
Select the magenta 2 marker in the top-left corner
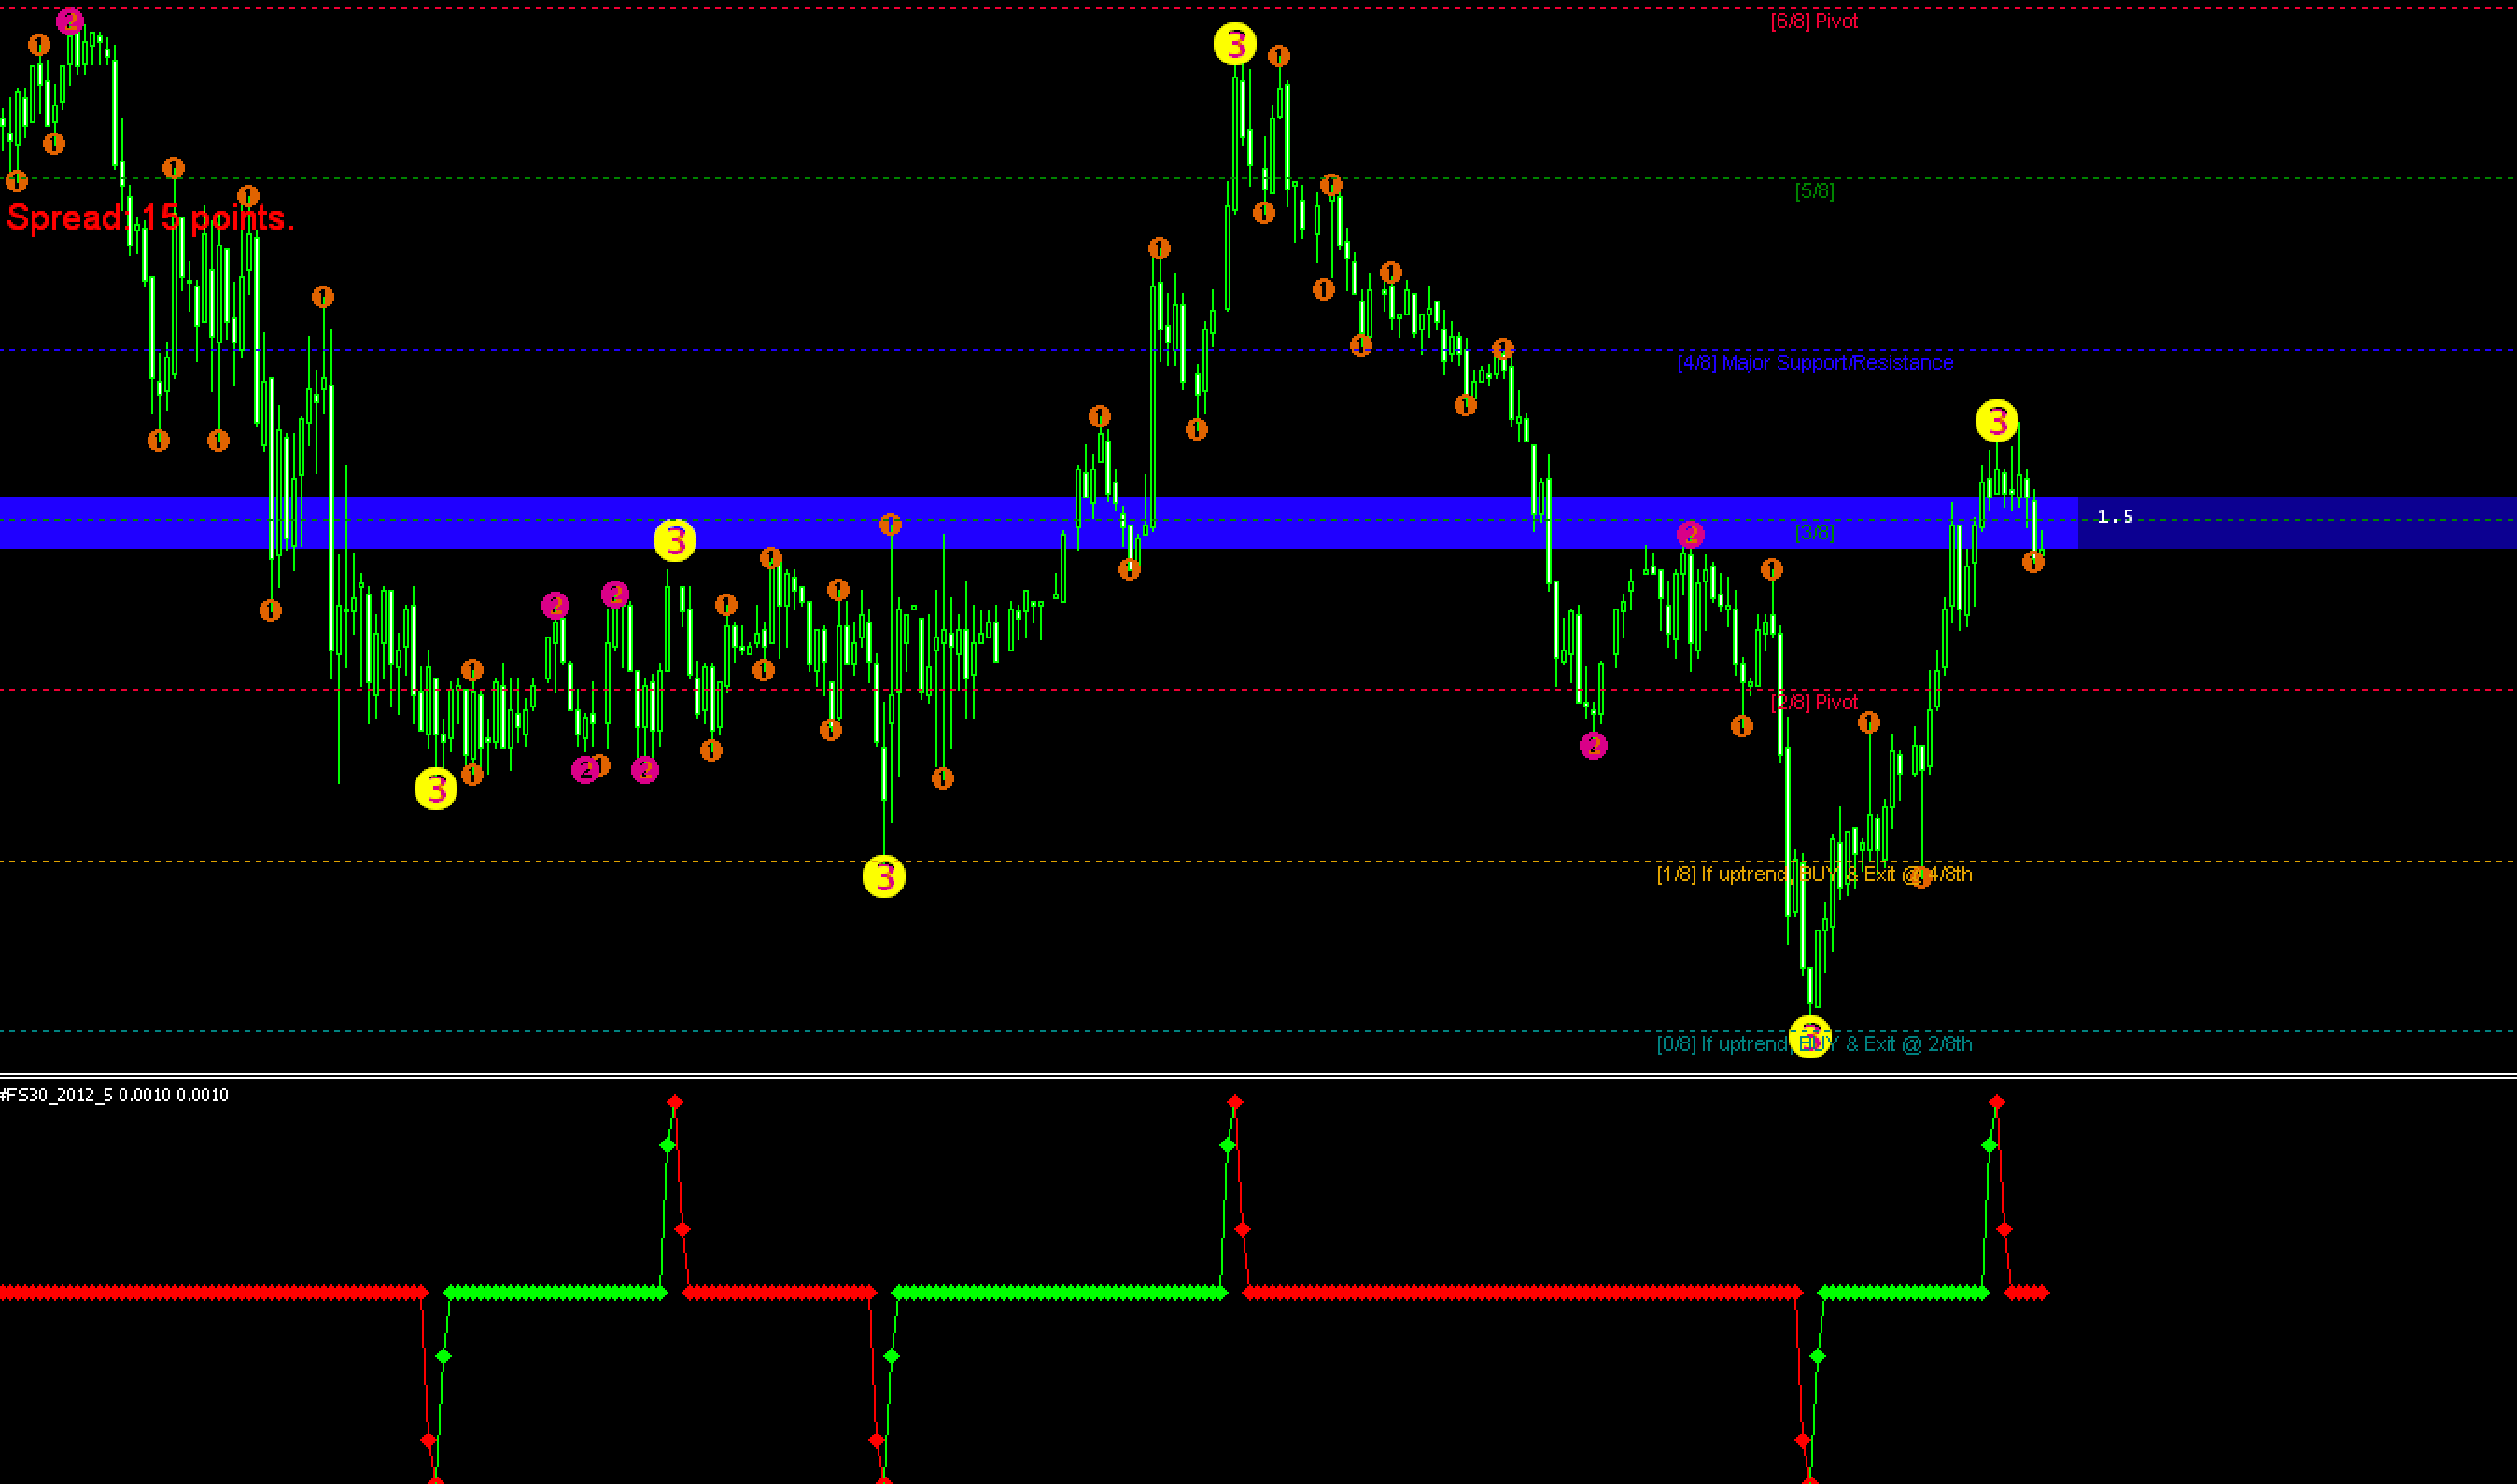pyautogui.click(x=69, y=20)
